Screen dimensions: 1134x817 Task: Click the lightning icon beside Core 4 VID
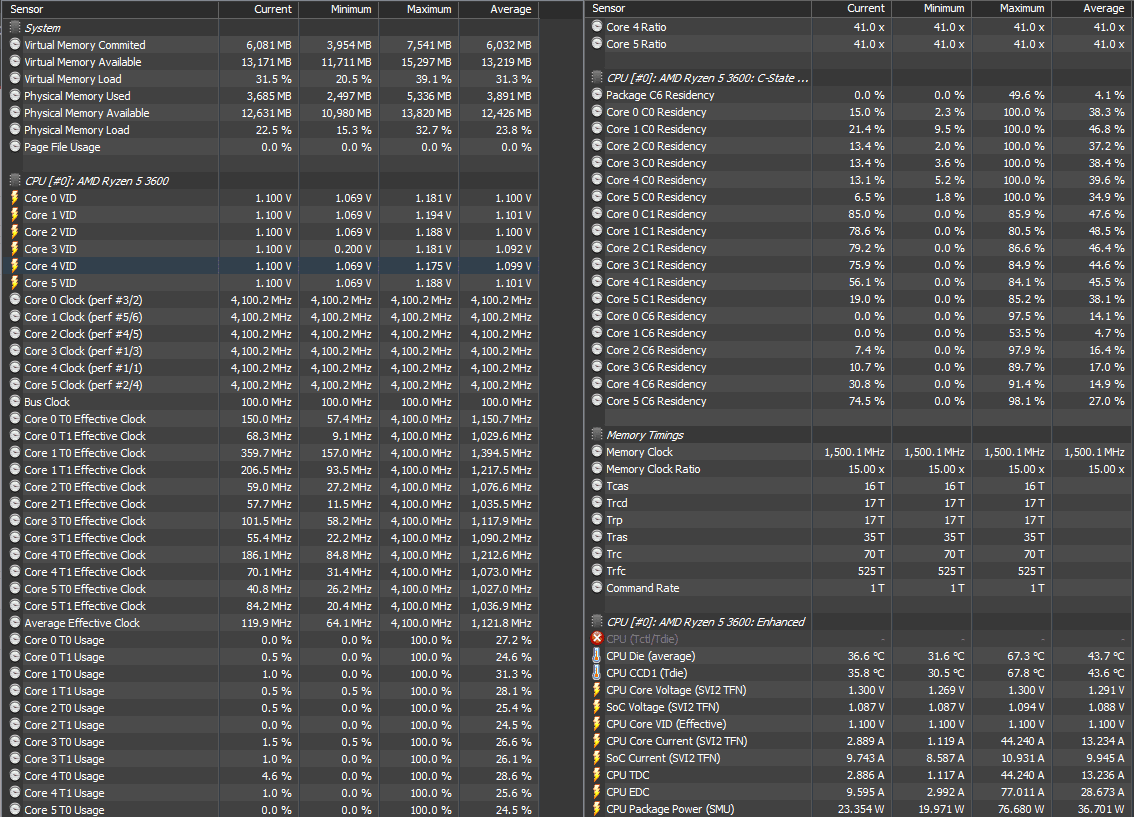point(14,265)
